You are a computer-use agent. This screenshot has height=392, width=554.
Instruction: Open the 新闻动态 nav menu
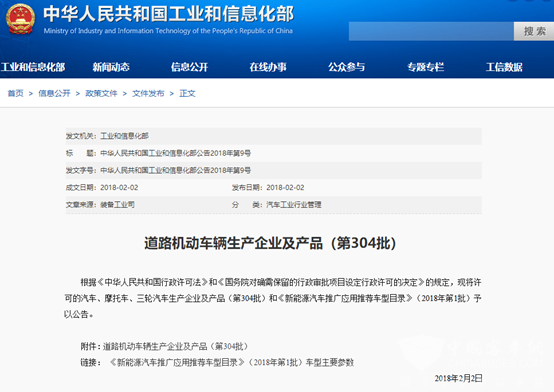click(x=111, y=67)
